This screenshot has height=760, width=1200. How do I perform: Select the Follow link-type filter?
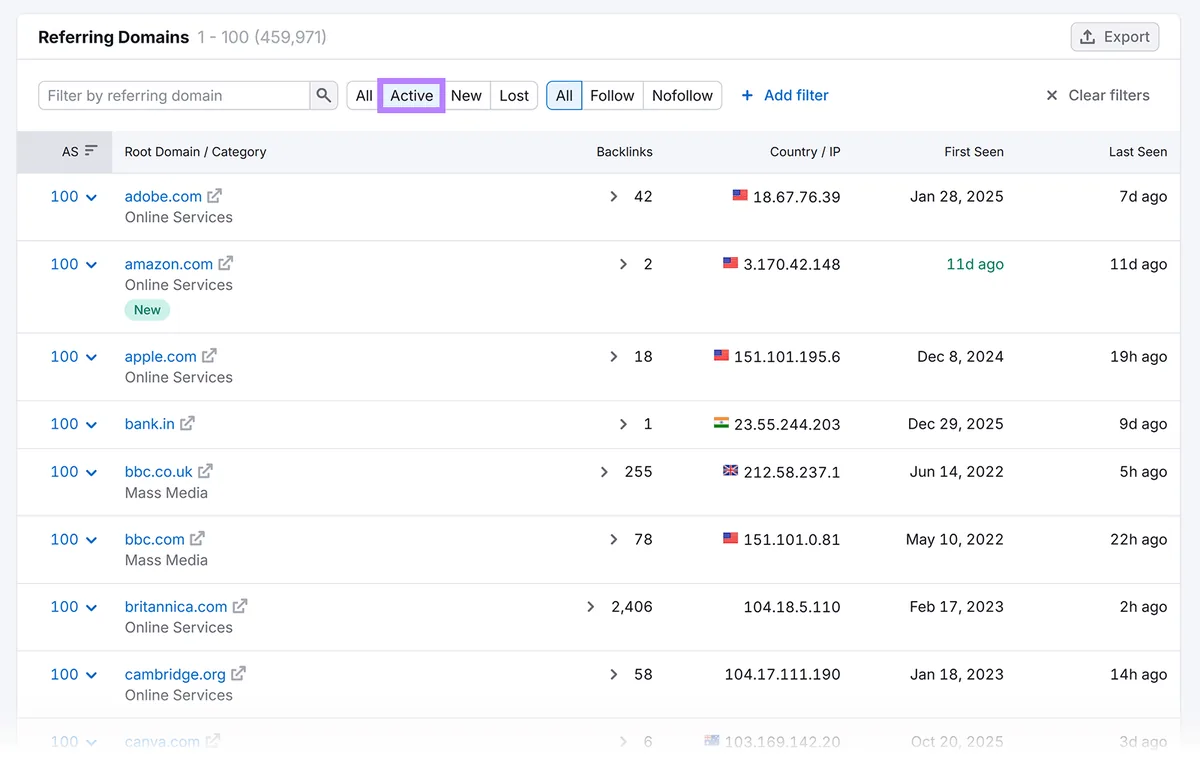(612, 95)
